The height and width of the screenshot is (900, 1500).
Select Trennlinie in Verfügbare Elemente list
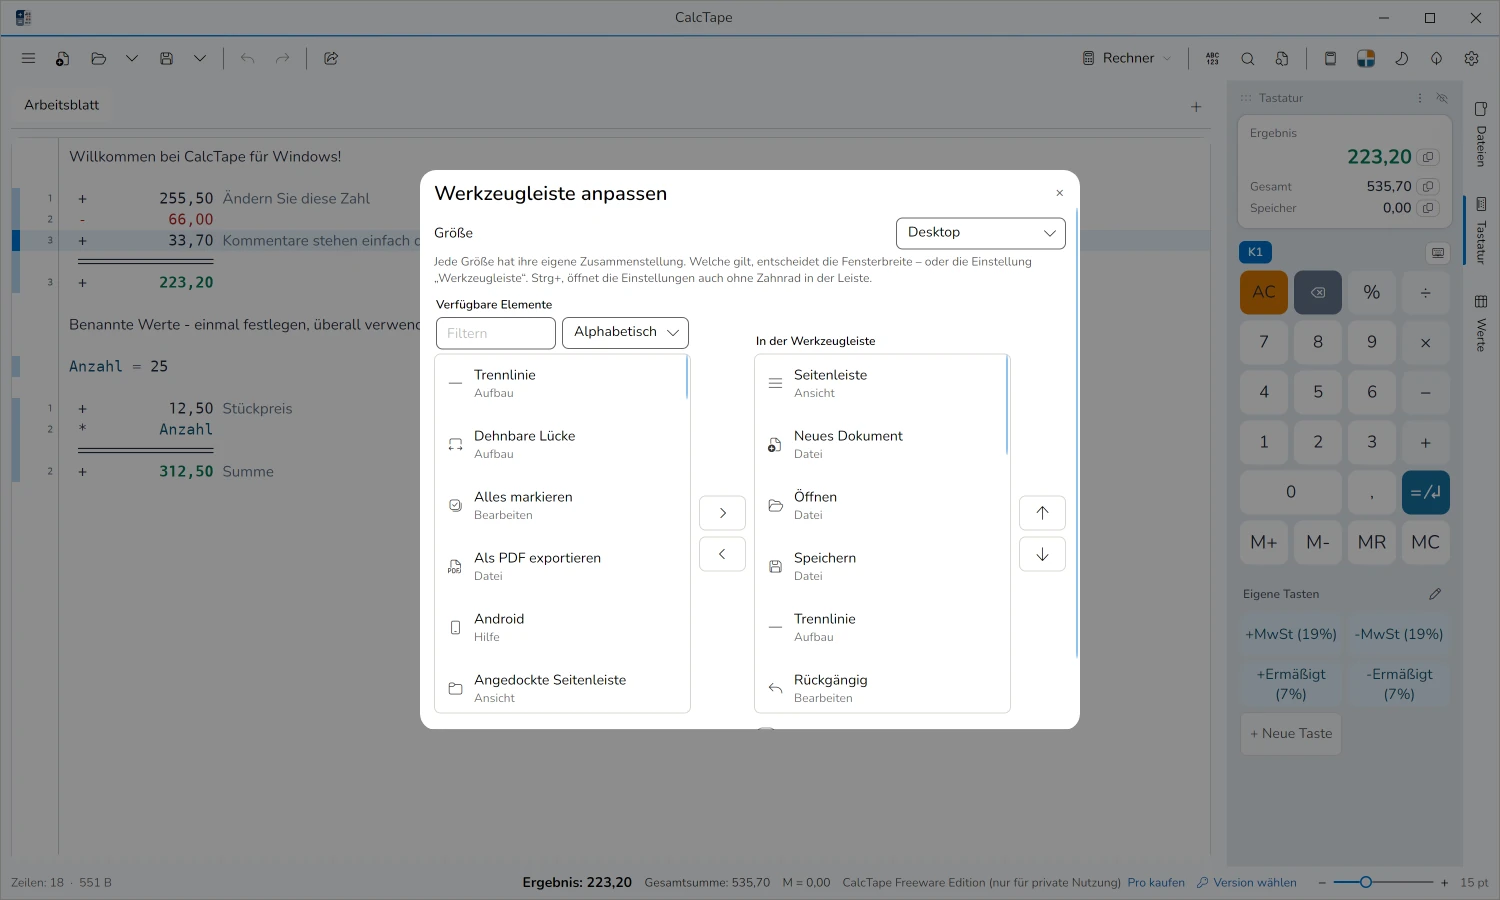tap(561, 383)
